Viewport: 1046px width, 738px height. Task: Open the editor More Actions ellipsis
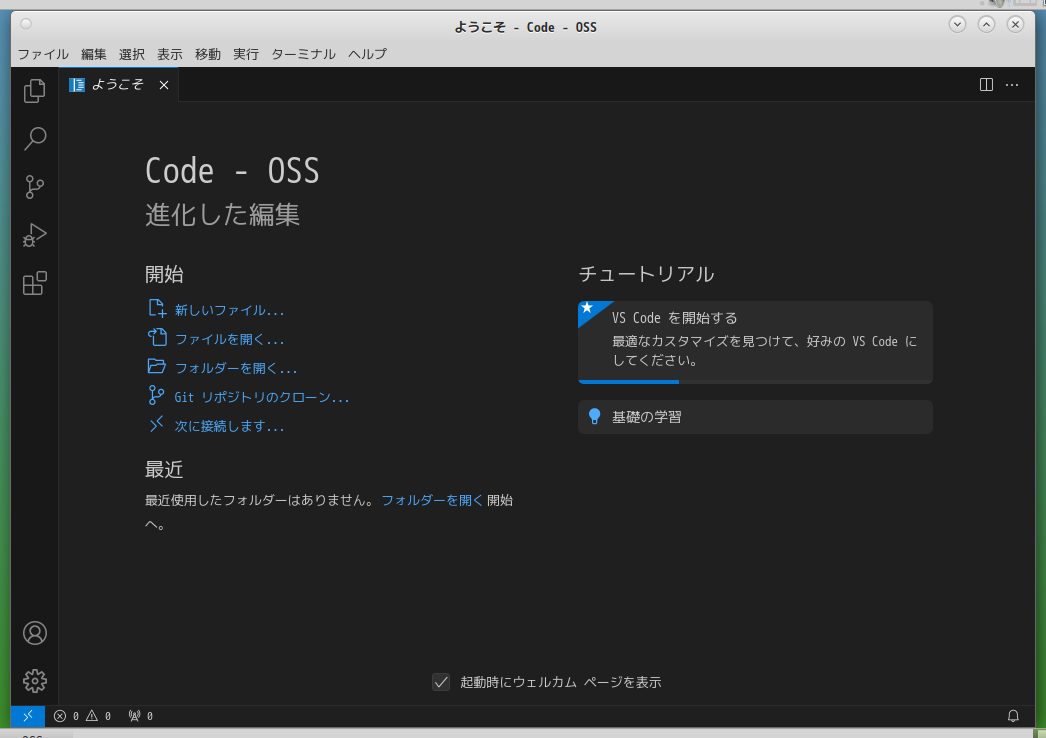(x=1012, y=85)
